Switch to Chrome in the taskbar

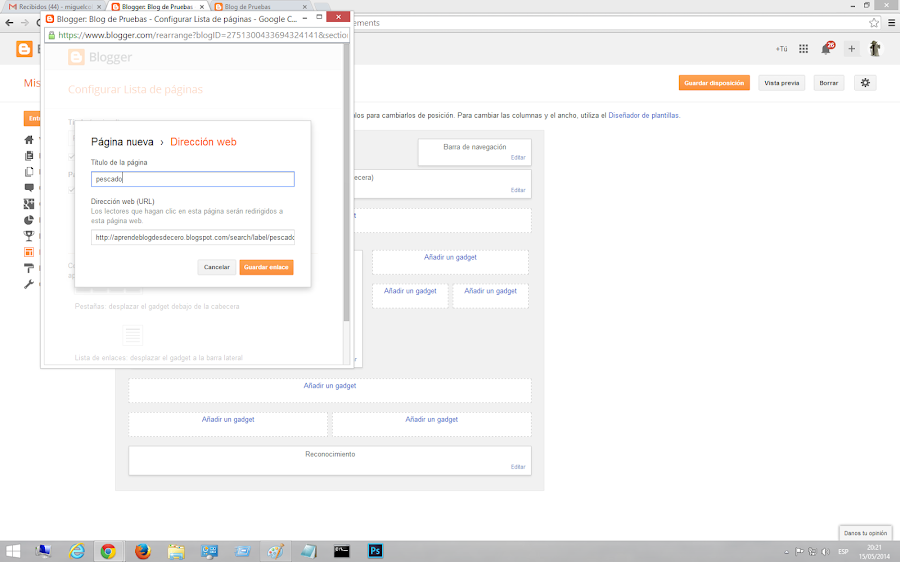coord(108,551)
